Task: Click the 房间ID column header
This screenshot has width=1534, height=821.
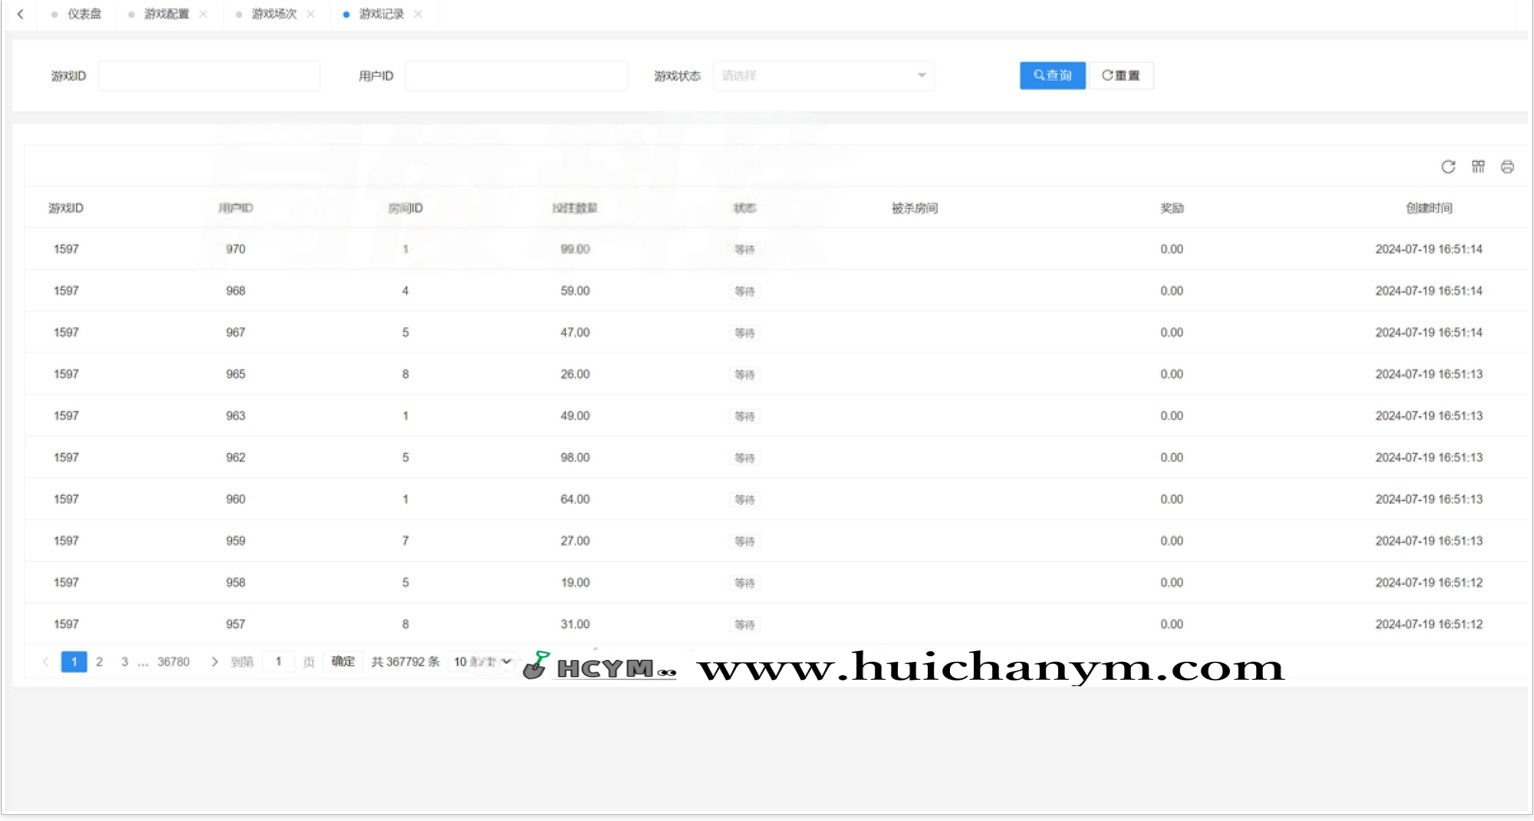Action: (405, 208)
